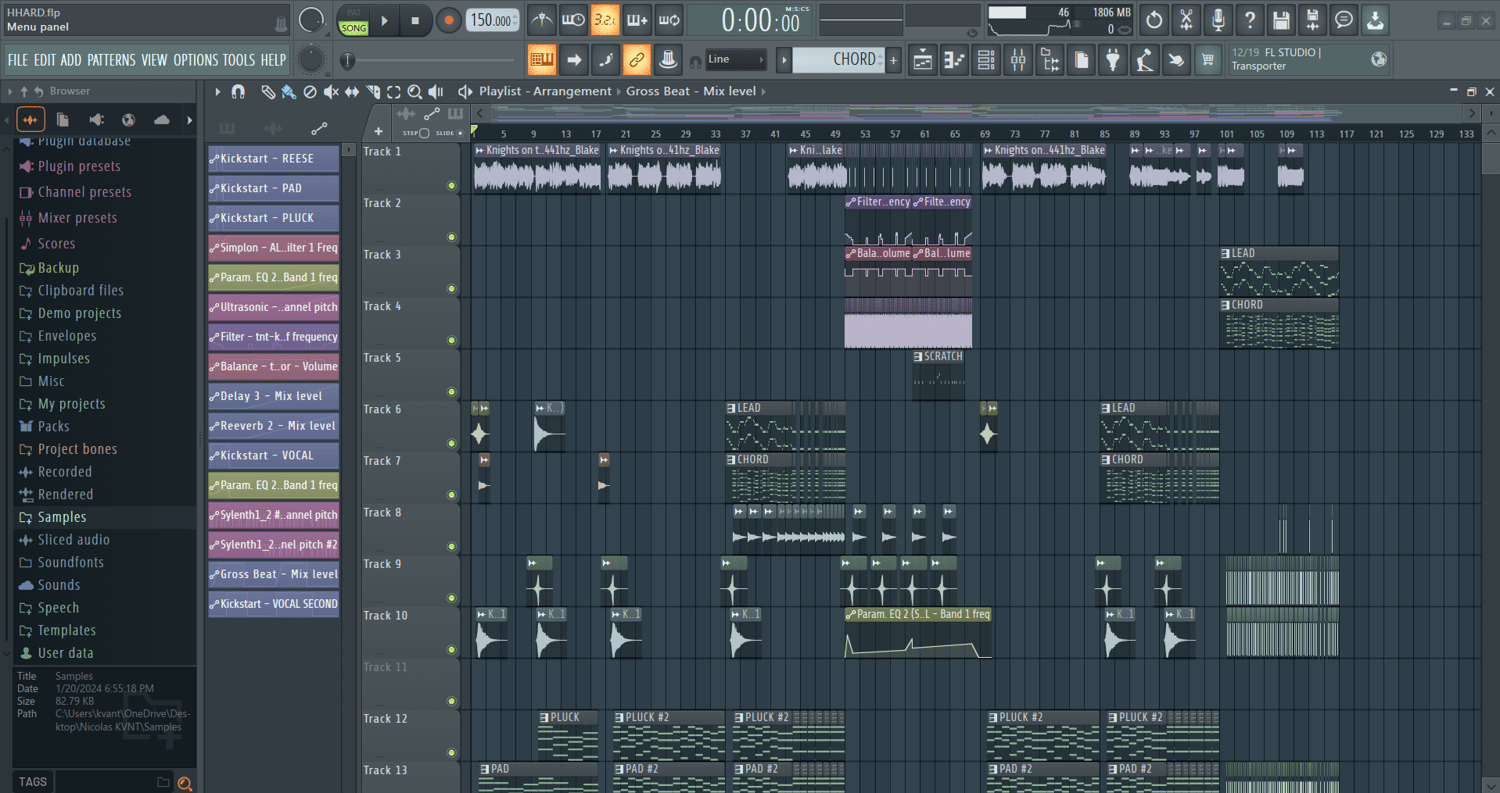Expand the Demo projects folder
This screenshot has height=793, width=1500.
click(x=79, y=313)
